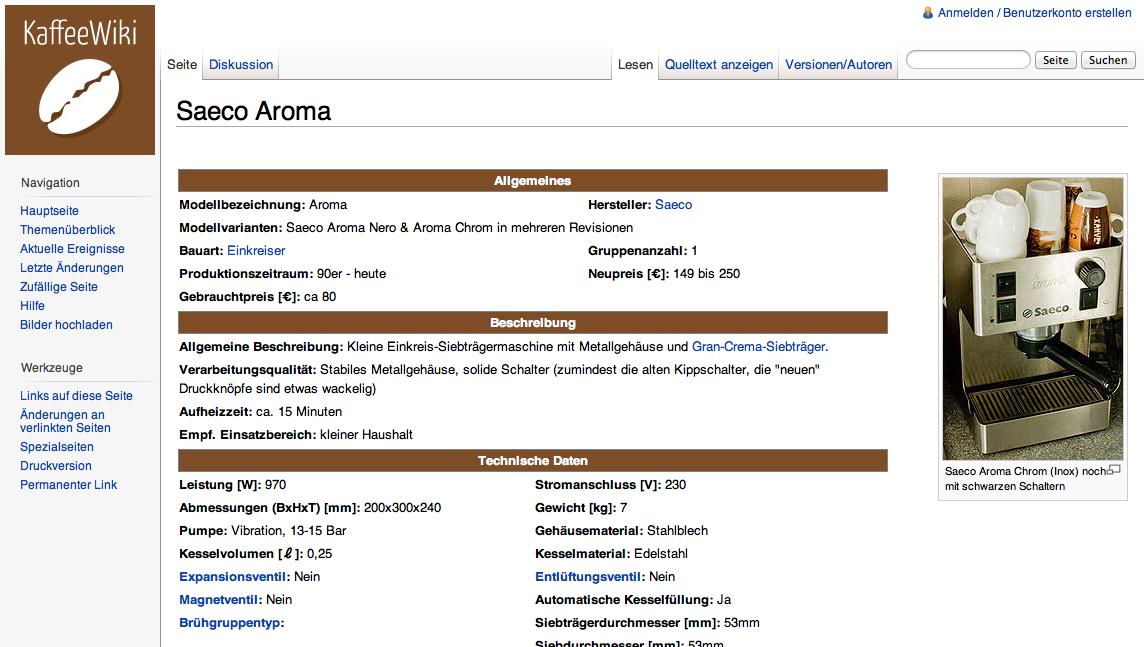Click the 'Modellbezeichnung: Aroma' text
Screen dimensions: 1144x647
pos(263,205)
